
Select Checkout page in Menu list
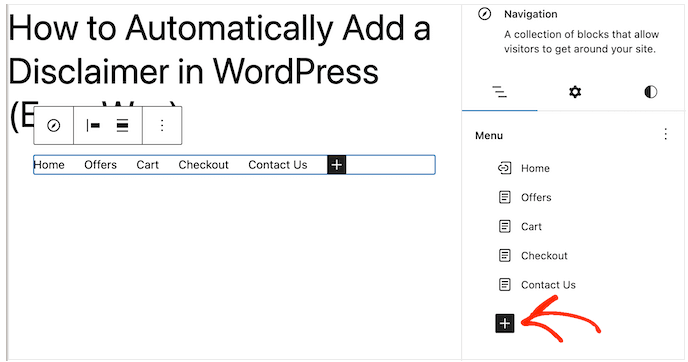(x=544, y=256)
